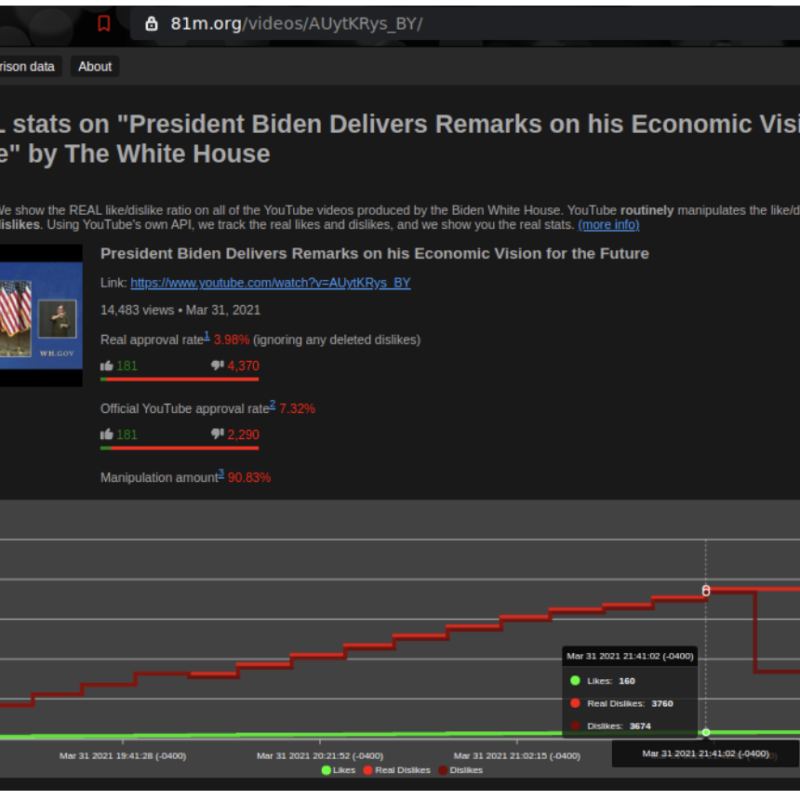Open the About tab
This screenshot has width=800, height=800.
click(95, 67)
